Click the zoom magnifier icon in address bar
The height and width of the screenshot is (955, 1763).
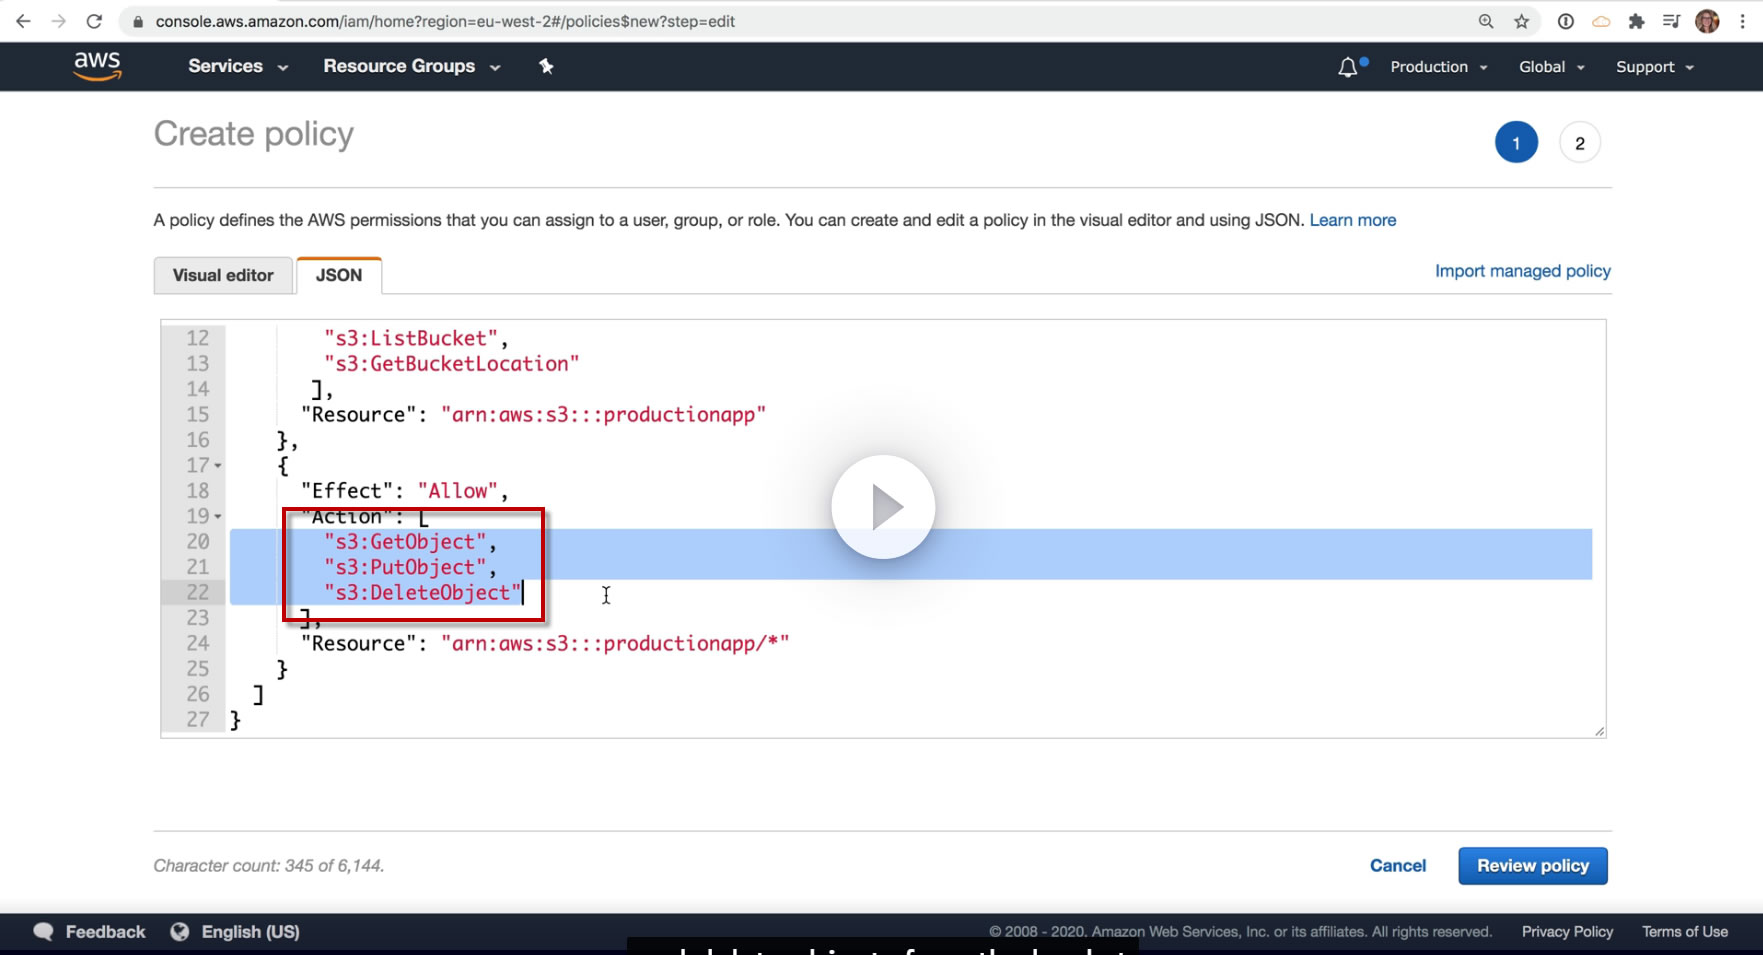1486,21
